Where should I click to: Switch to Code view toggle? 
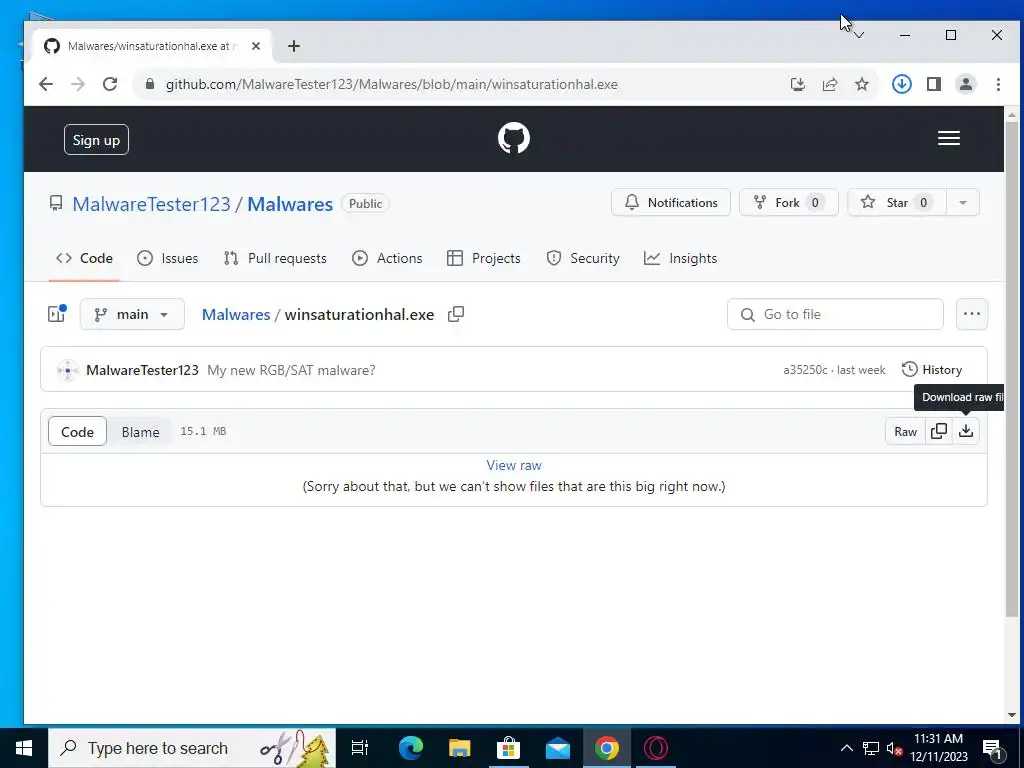[77, 432]
